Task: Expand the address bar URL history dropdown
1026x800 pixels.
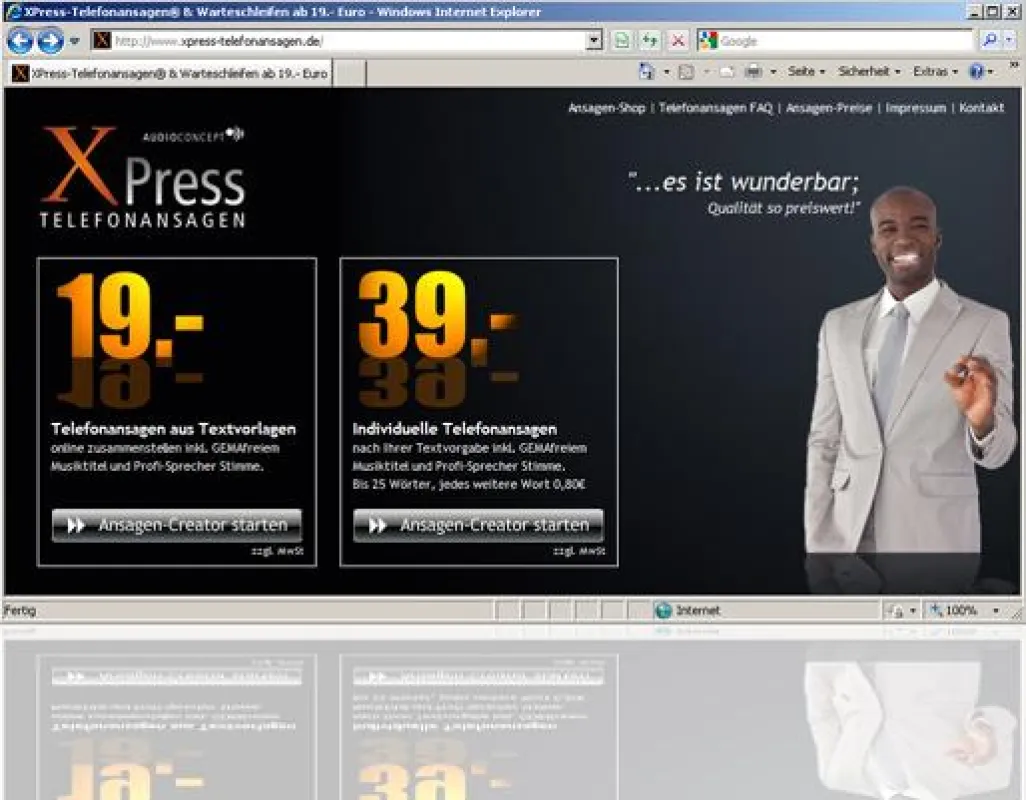Action: coord(593,41)
